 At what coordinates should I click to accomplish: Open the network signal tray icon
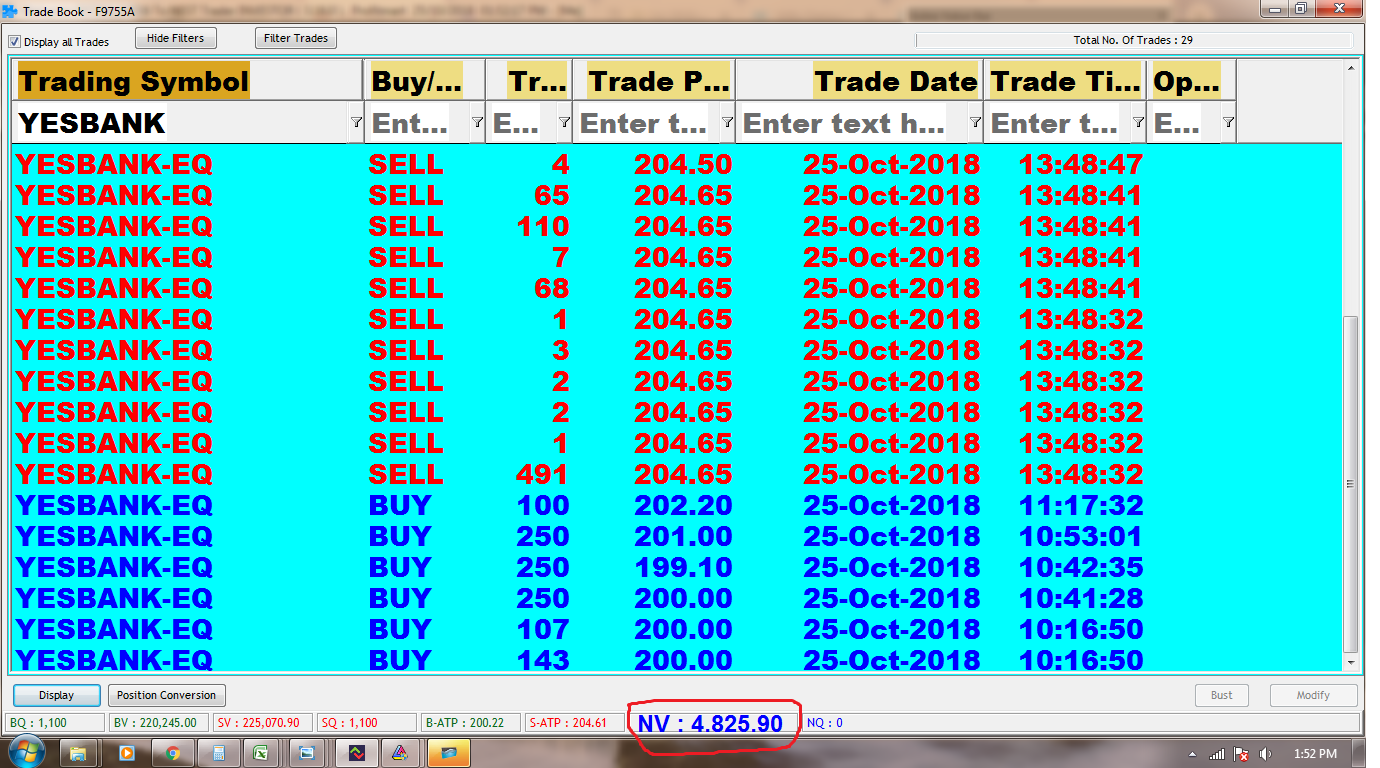coord(1217,754)
